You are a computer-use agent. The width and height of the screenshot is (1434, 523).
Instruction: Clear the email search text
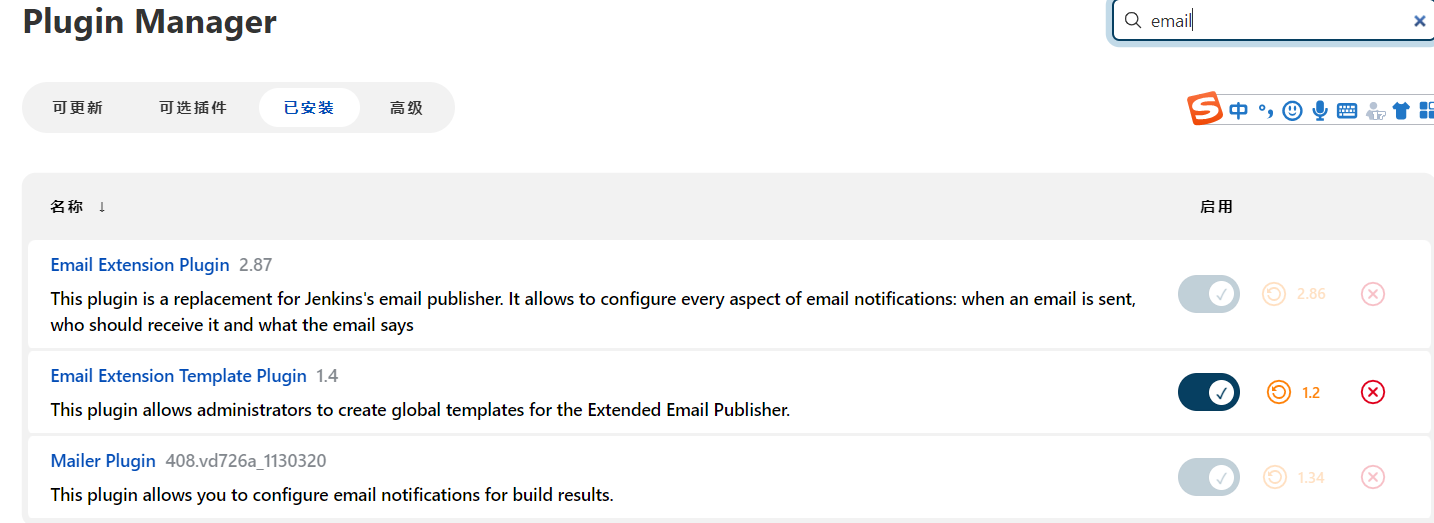coord(1419,21)
